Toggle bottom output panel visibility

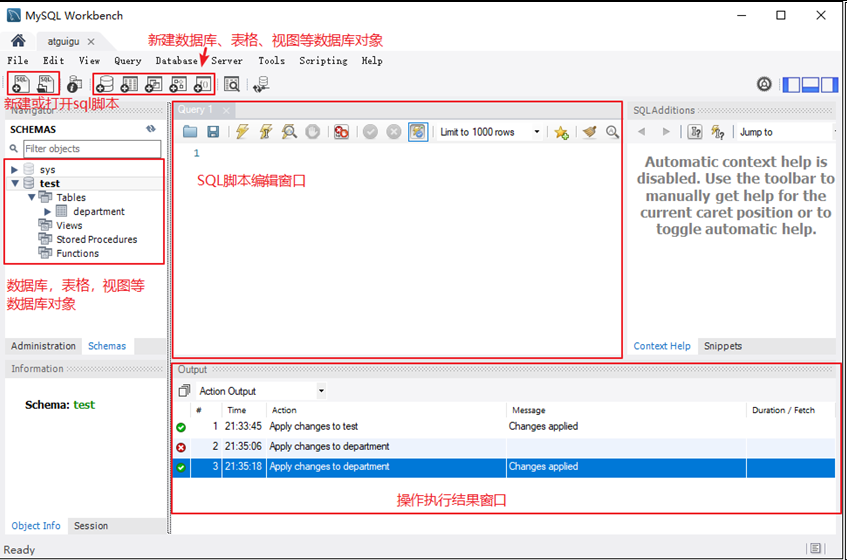pyautogui.click(x=810, y=85)
